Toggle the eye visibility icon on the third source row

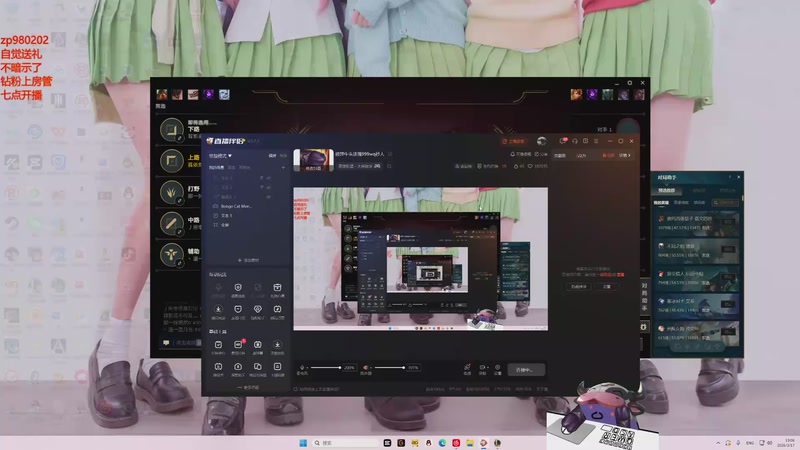[x=269, y=196]
